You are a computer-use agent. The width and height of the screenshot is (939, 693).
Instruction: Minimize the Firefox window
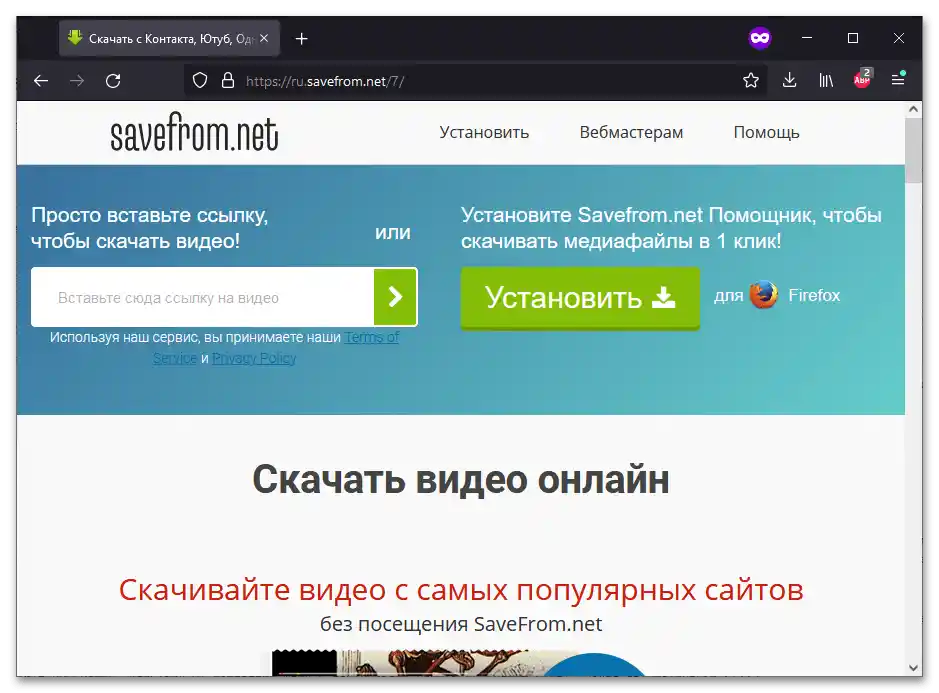(x=807, y=38)
